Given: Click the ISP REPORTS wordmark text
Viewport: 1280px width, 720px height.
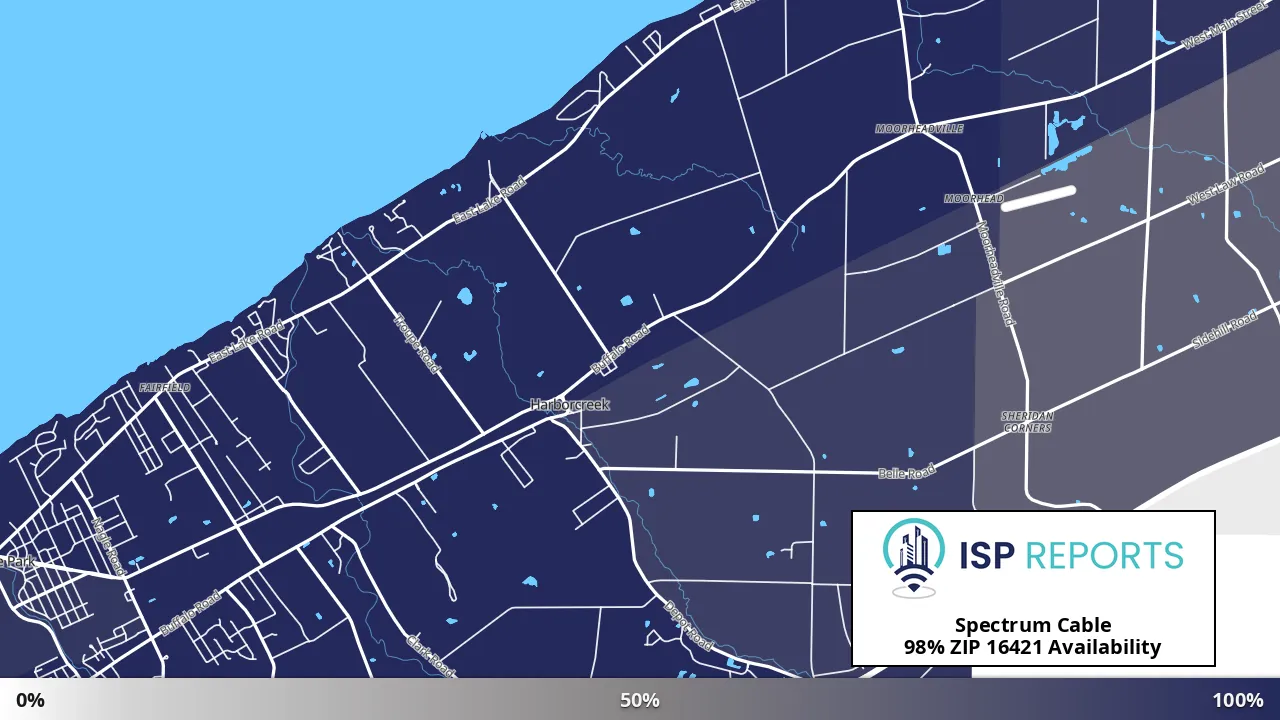Looking at the screenshot, I should click(x=1071, y=556).
